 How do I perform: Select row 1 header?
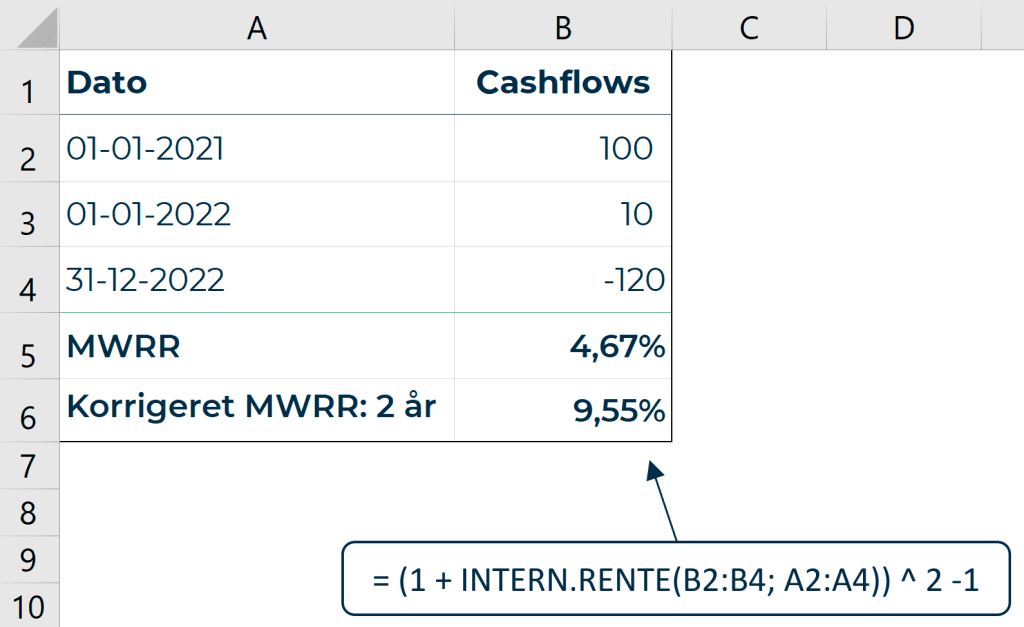click(29, 82)
